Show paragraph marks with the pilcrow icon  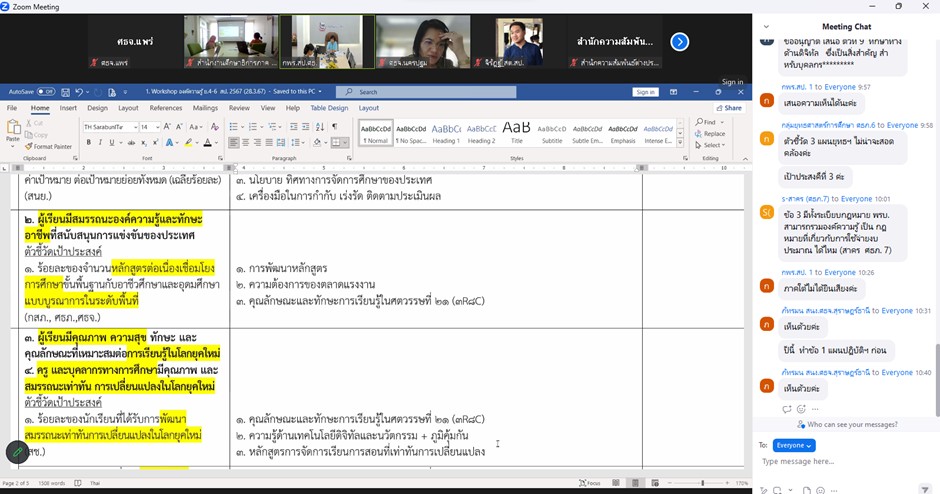[x=334, y=127]
